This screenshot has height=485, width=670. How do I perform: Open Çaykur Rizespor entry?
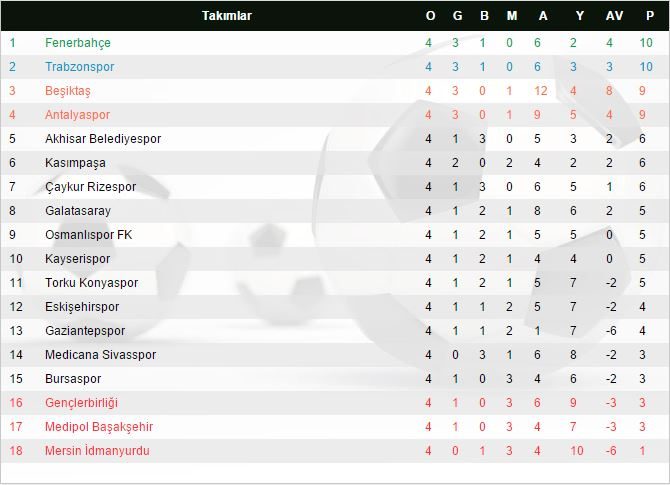(x=90, y=187)
